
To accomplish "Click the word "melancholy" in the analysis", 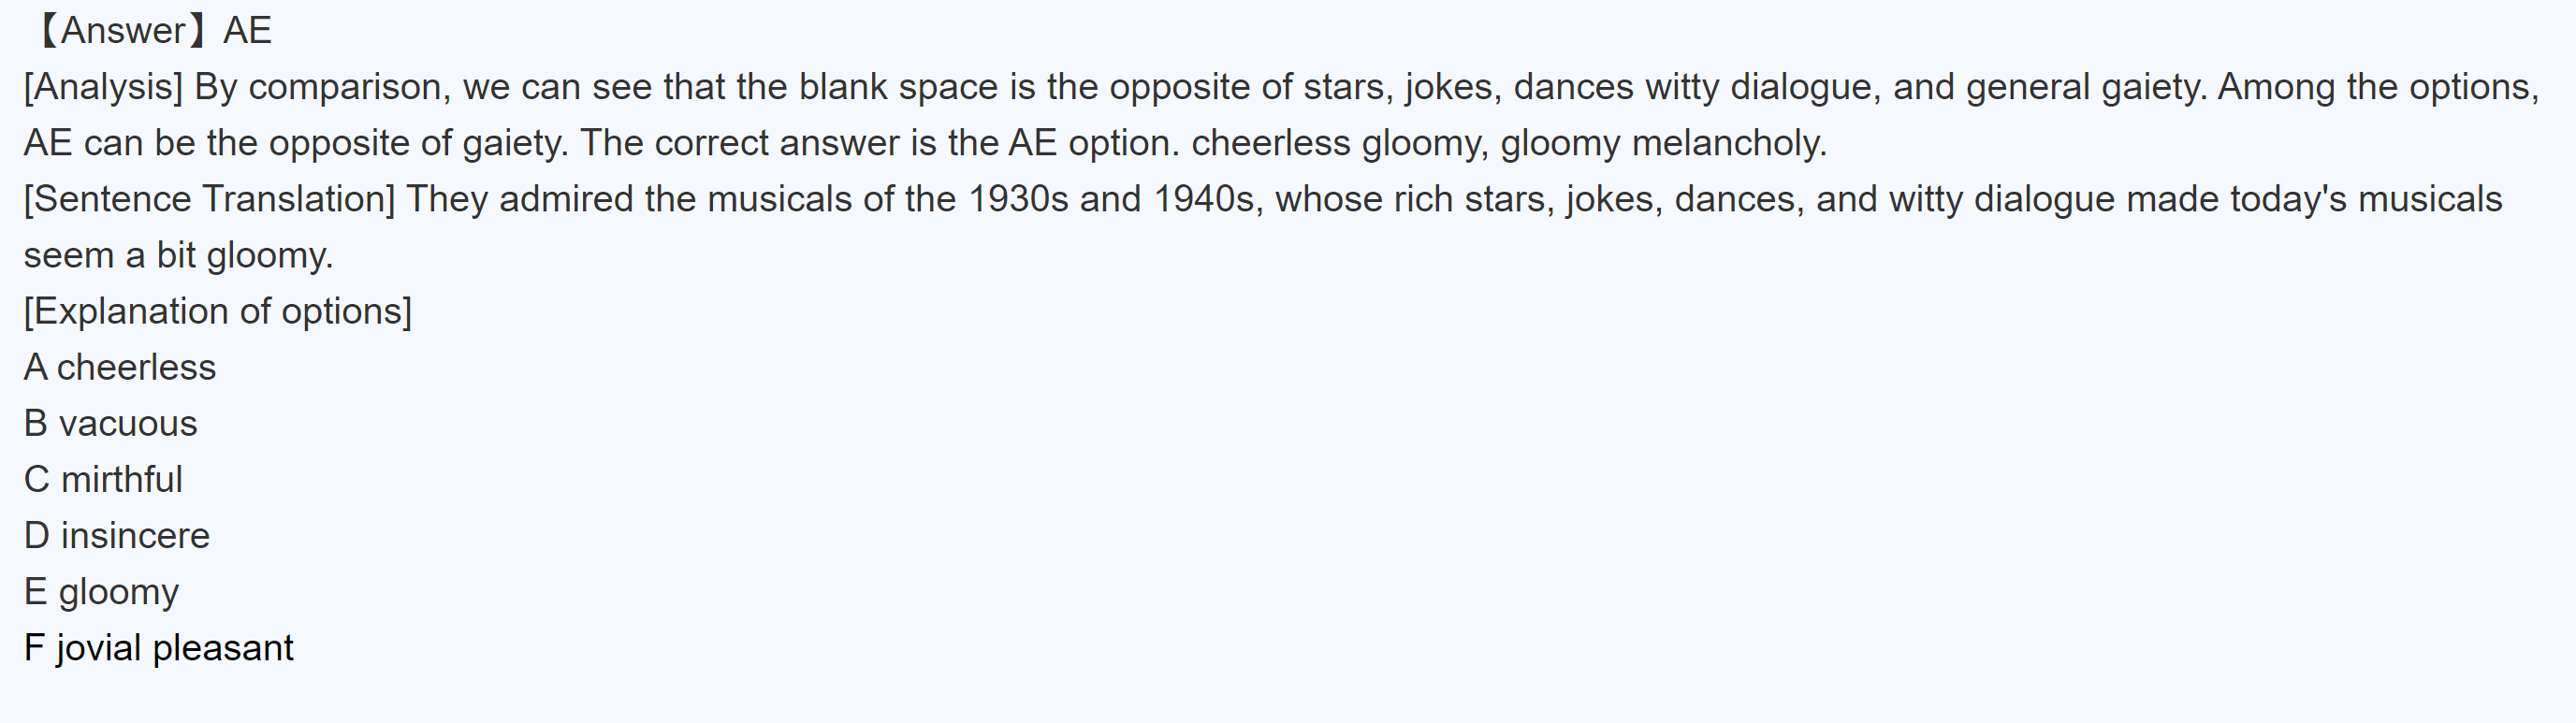I will tap(1727, 143).
